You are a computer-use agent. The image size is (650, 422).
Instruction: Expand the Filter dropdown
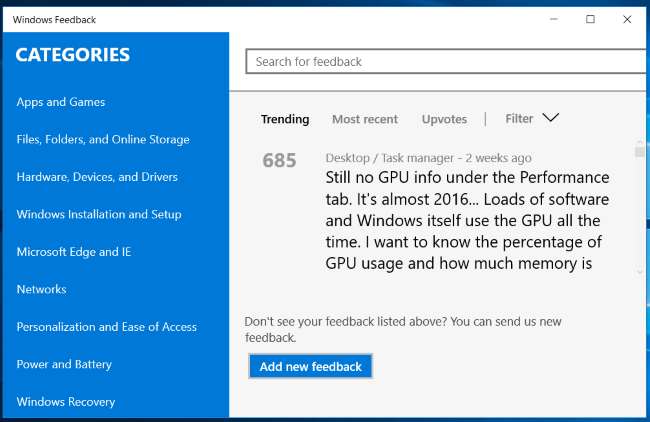[519, 118]
